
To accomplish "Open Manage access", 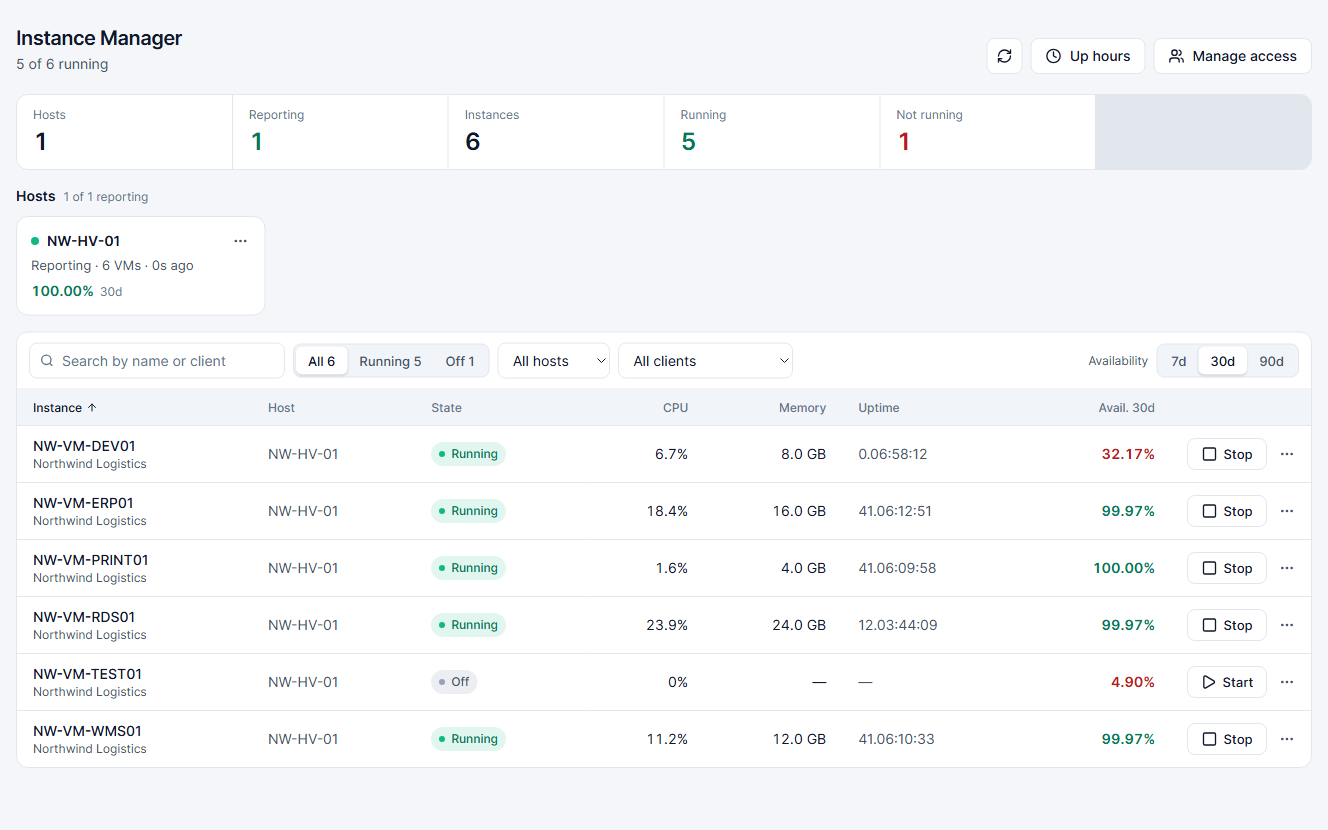I will click(x=1233, y=56).
